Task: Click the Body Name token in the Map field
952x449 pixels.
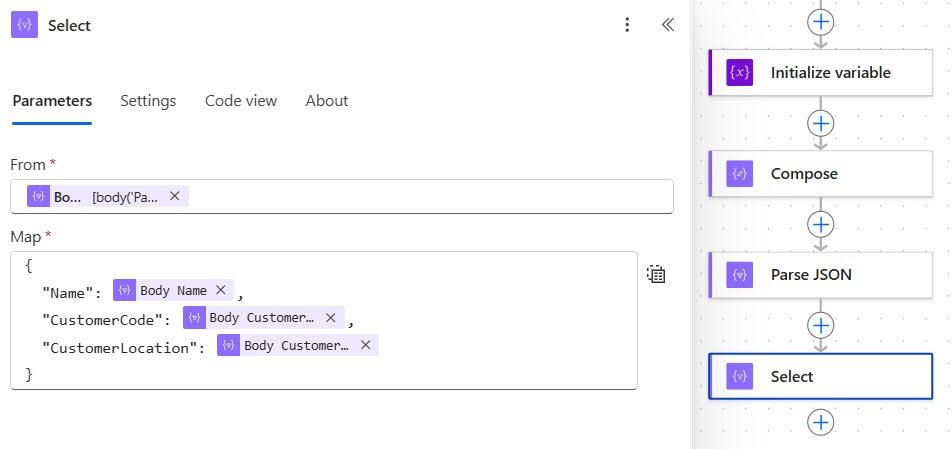Action: pyautogui.click(x=173, y=291)
